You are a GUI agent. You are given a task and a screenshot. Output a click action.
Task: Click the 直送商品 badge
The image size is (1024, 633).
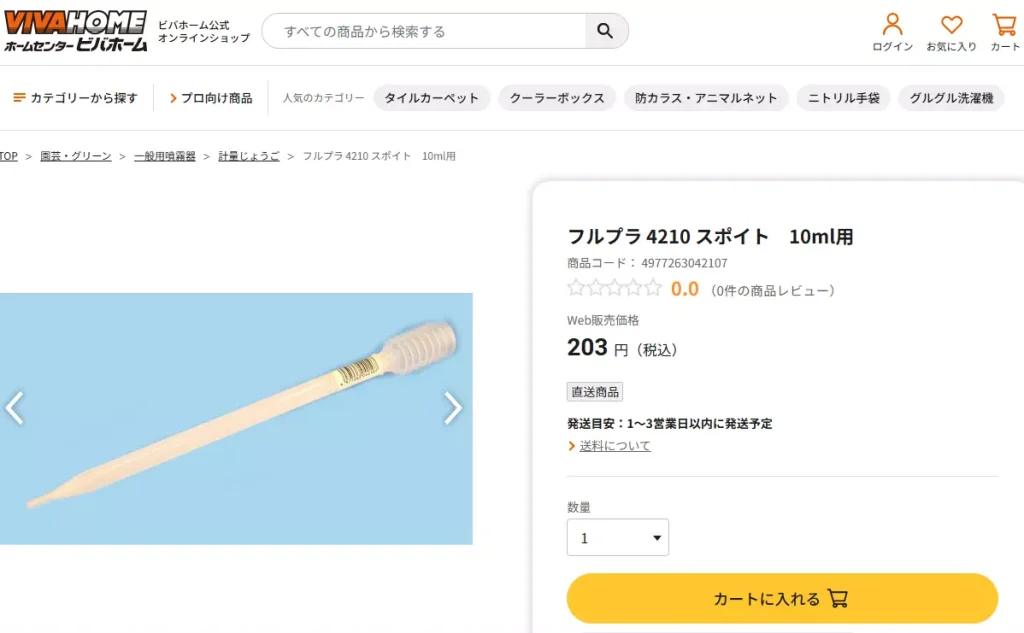point(594,392)
